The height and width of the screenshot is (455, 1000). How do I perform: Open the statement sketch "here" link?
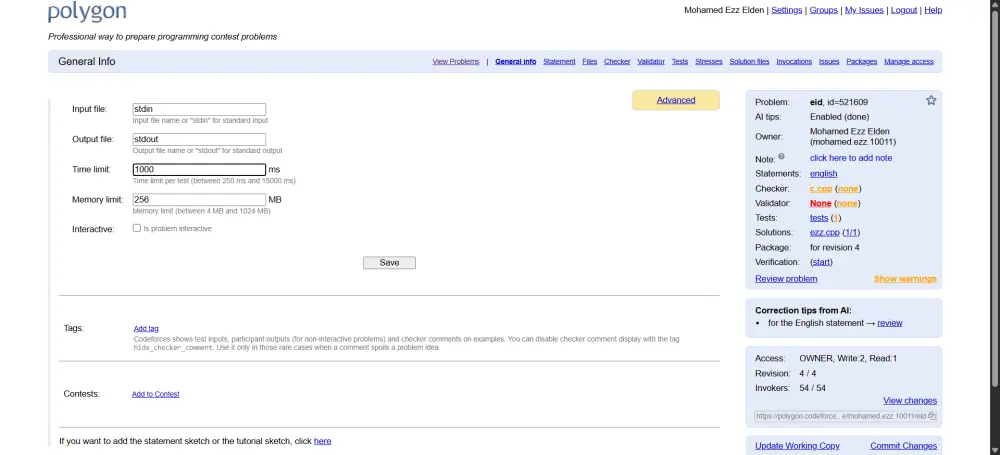322,441
